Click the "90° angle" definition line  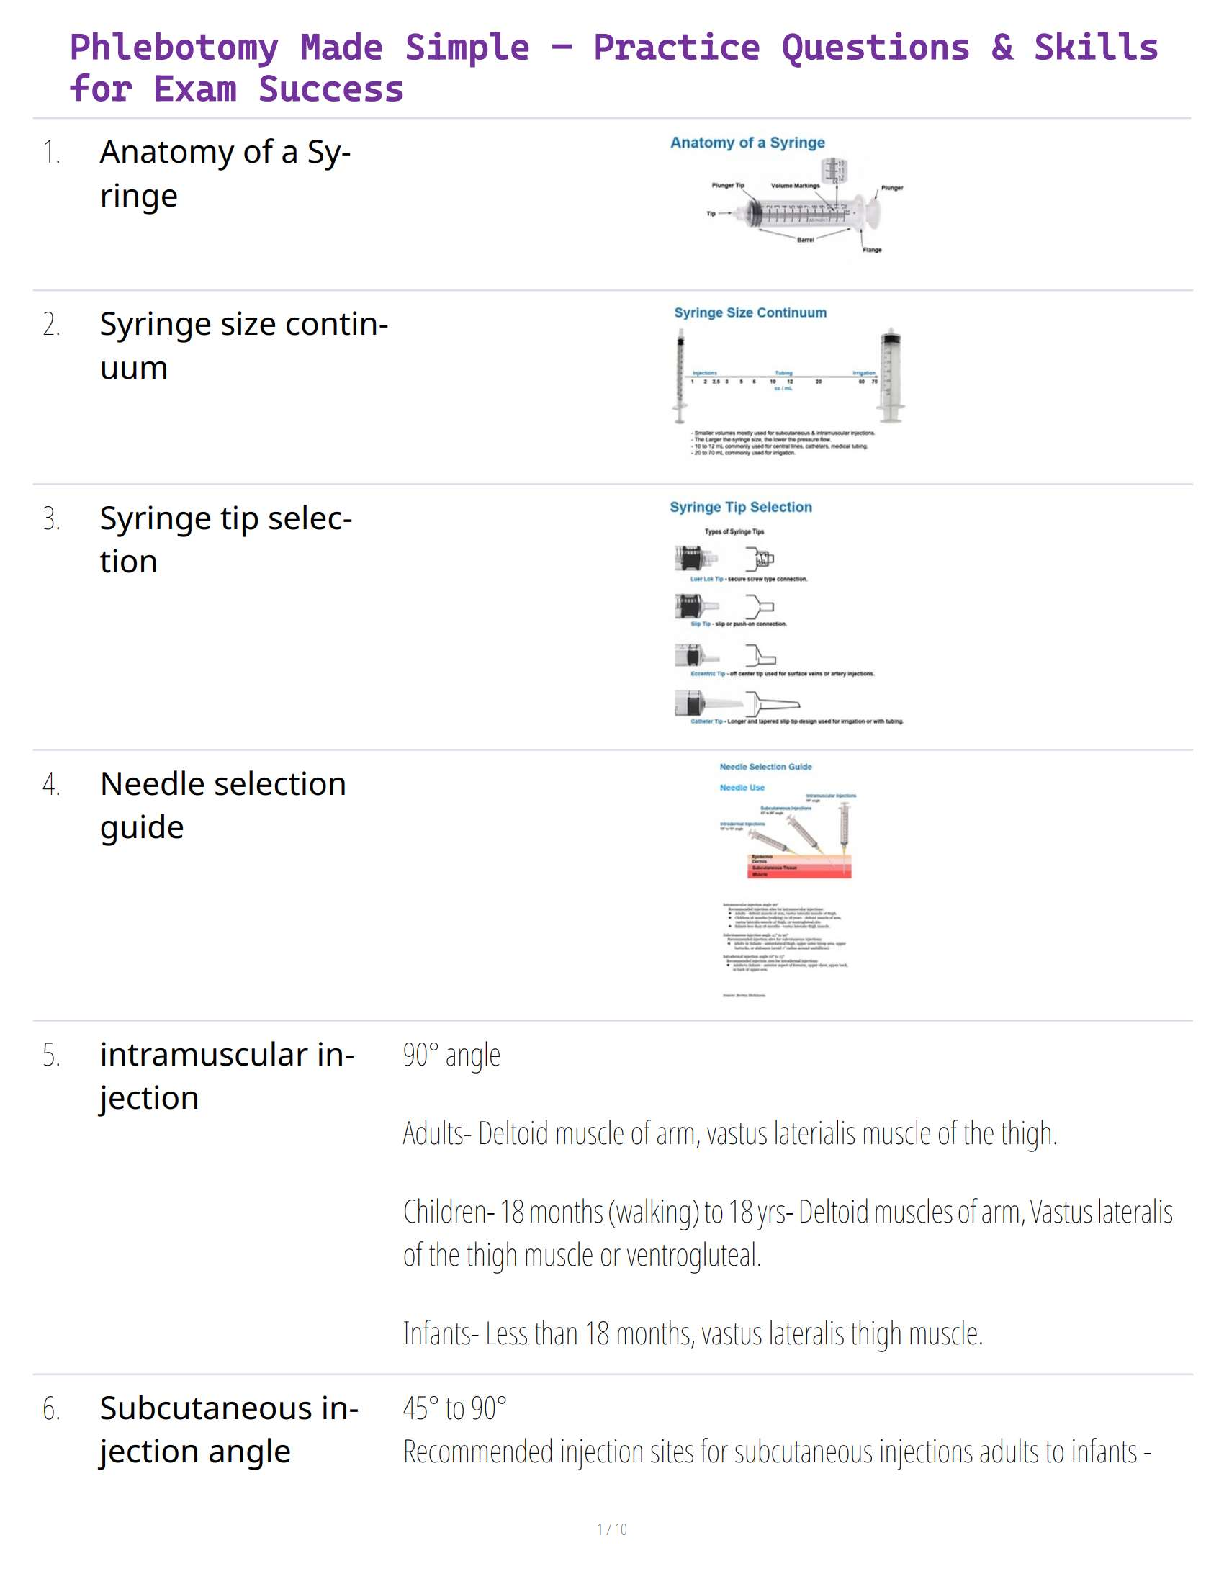(452, 1056)
